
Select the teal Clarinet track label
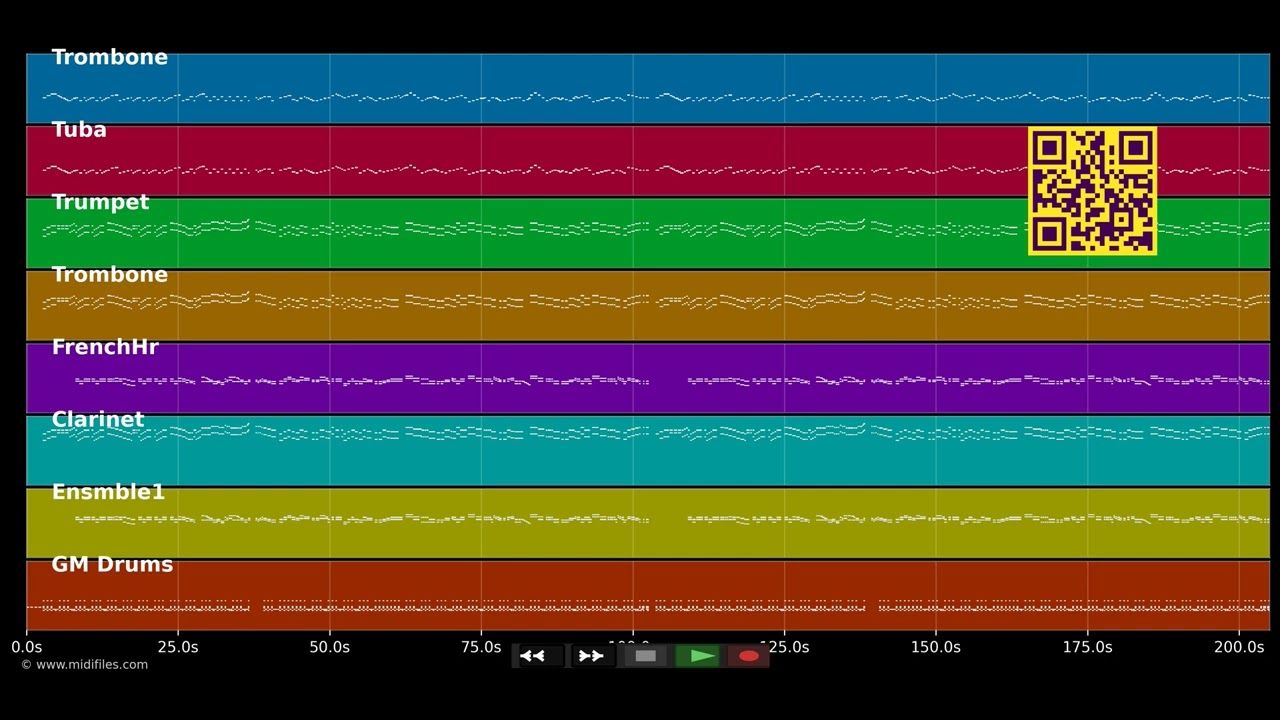coord(98,420)
